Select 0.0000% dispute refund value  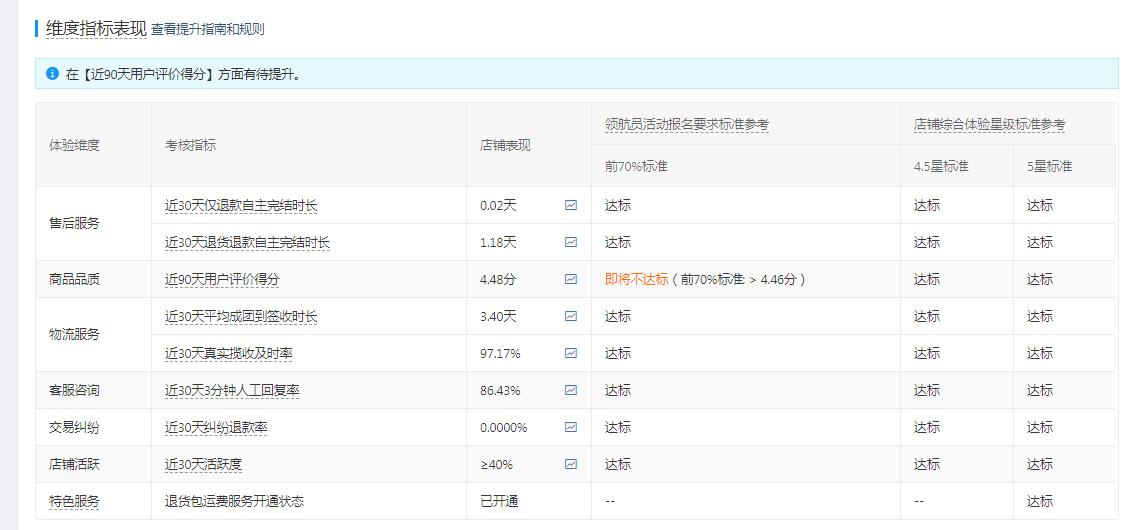(504, 427)
